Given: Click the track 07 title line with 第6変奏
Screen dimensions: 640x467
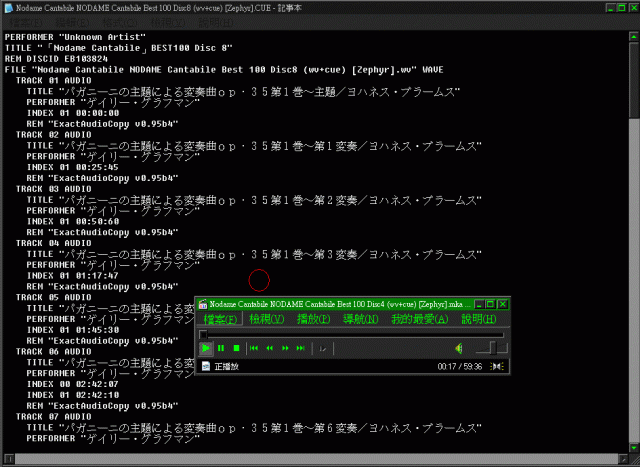Looking at the screenshot, I should coord(254,428).
